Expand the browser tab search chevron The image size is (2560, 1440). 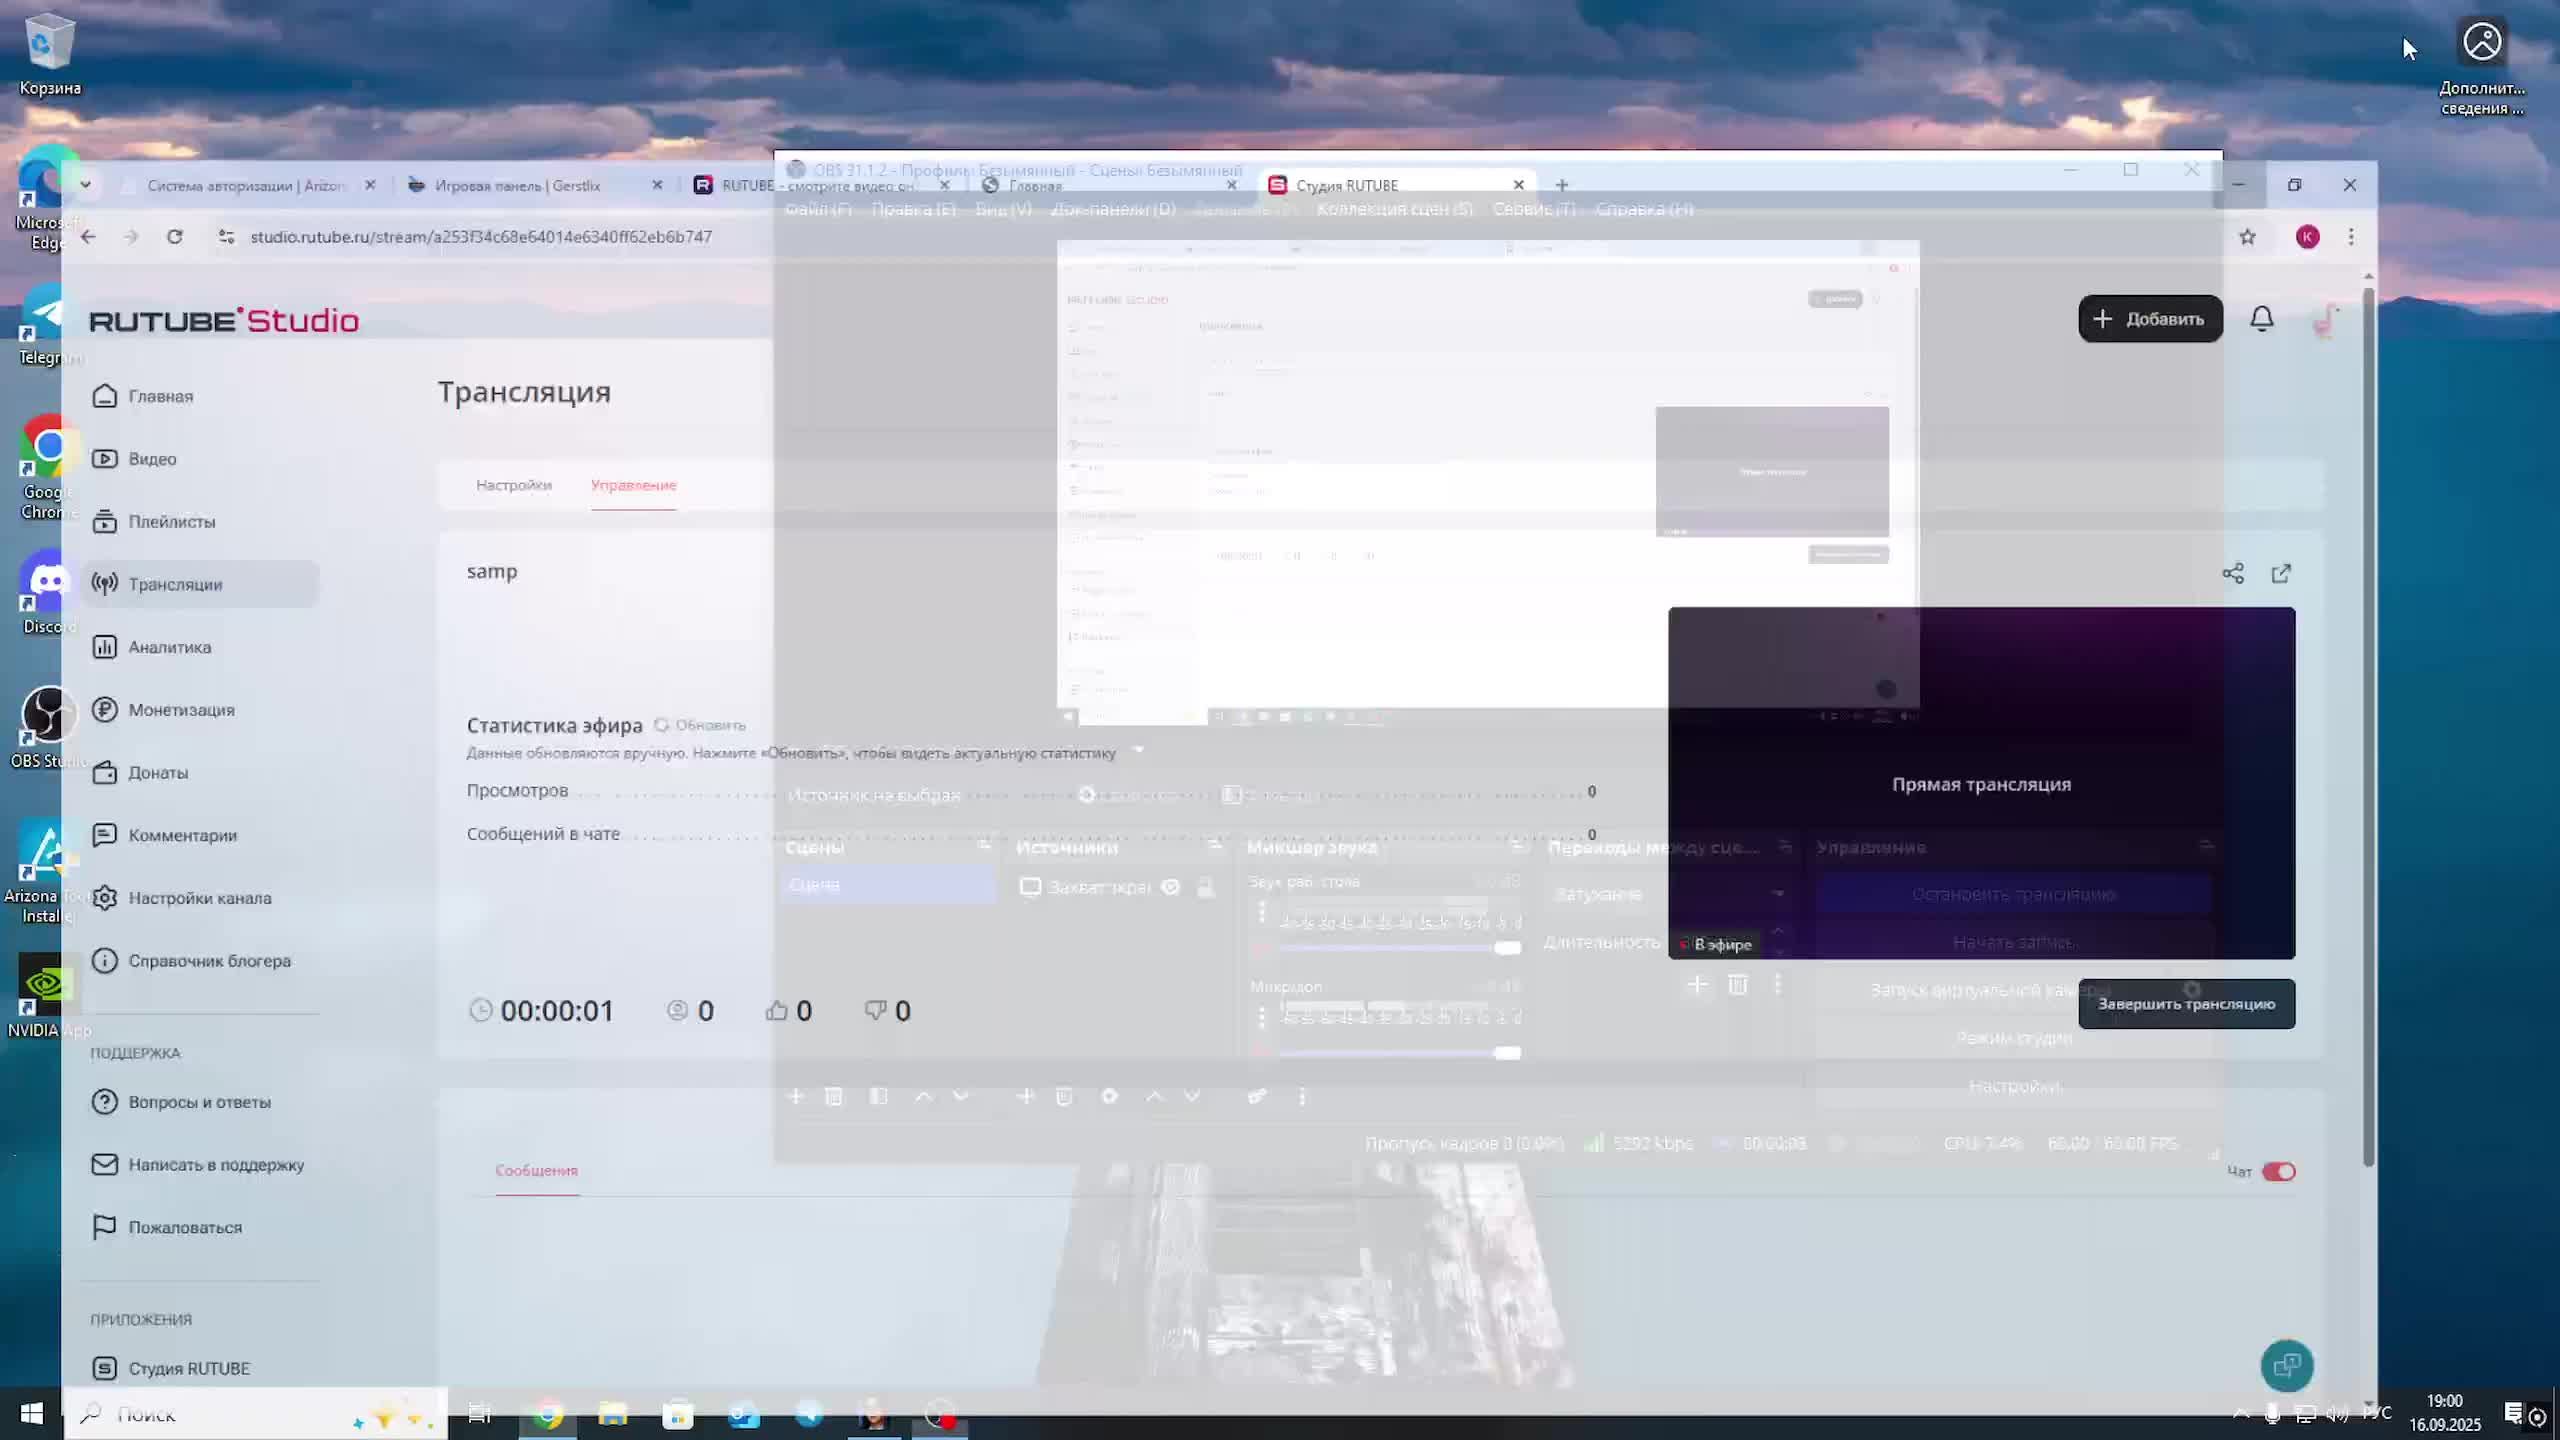click(85, 185)
